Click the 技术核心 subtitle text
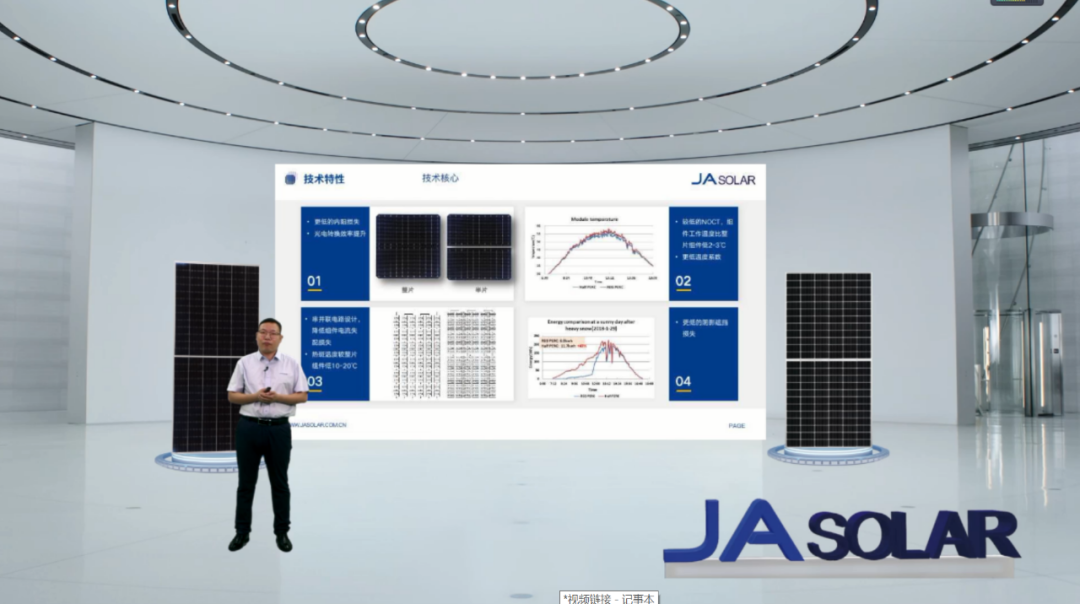This screenshot has width=1080, height=604. click(440, 179)
